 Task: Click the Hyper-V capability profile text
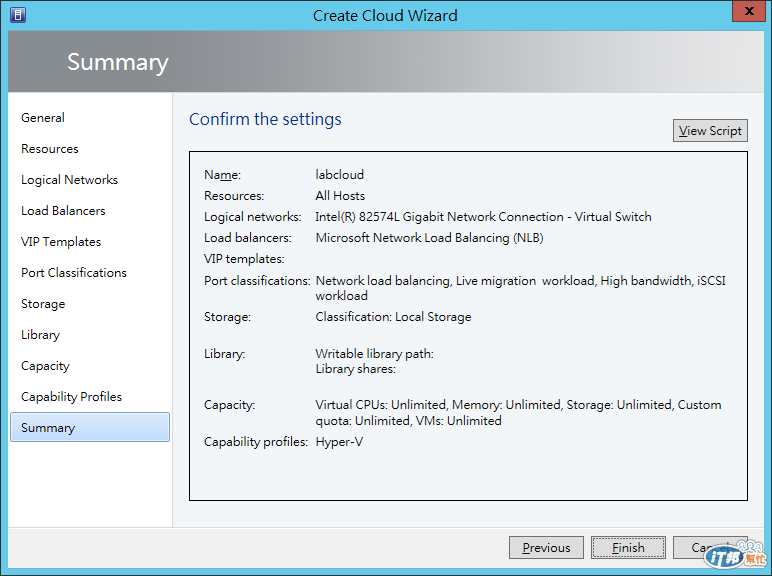tap(339, 441)
